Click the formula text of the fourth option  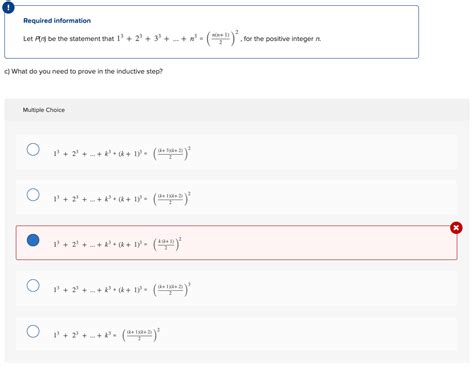[x=122, y=290]
